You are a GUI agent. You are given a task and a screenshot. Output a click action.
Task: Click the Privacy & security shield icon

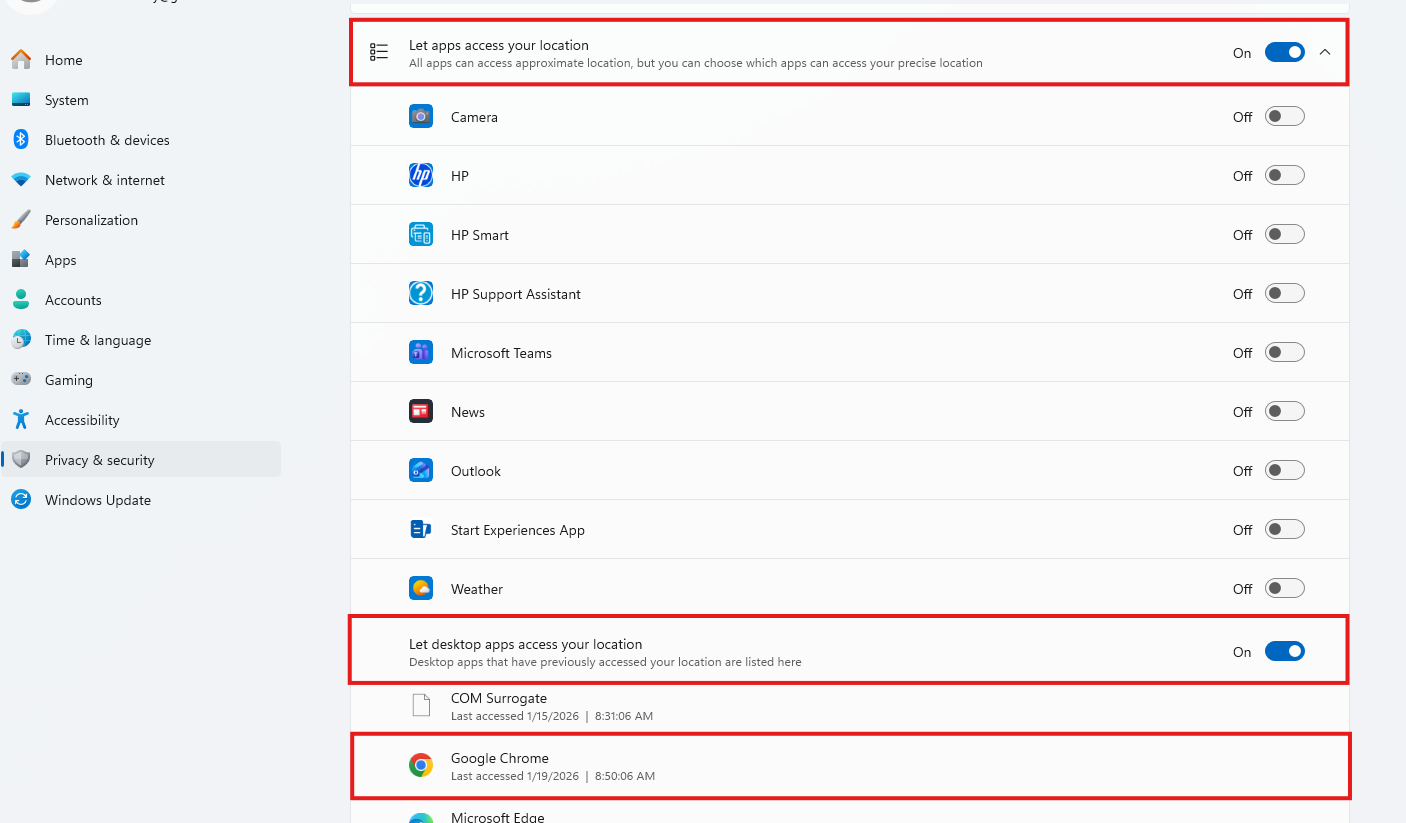pyautogui.click(x=21, y=460)
